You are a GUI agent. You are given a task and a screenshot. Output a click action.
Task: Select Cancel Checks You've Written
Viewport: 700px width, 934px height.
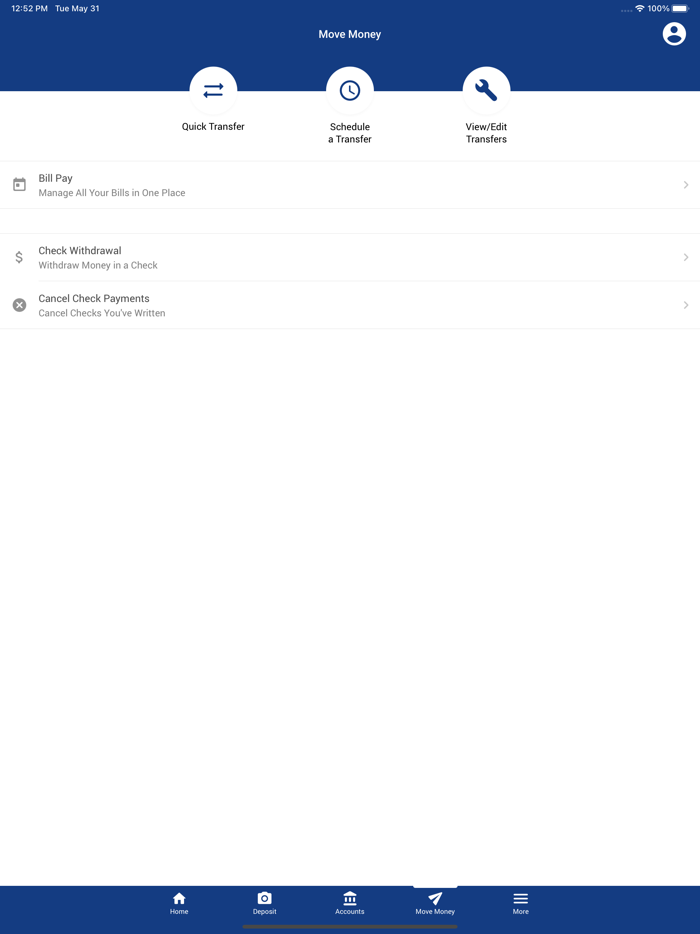point(102,313)
